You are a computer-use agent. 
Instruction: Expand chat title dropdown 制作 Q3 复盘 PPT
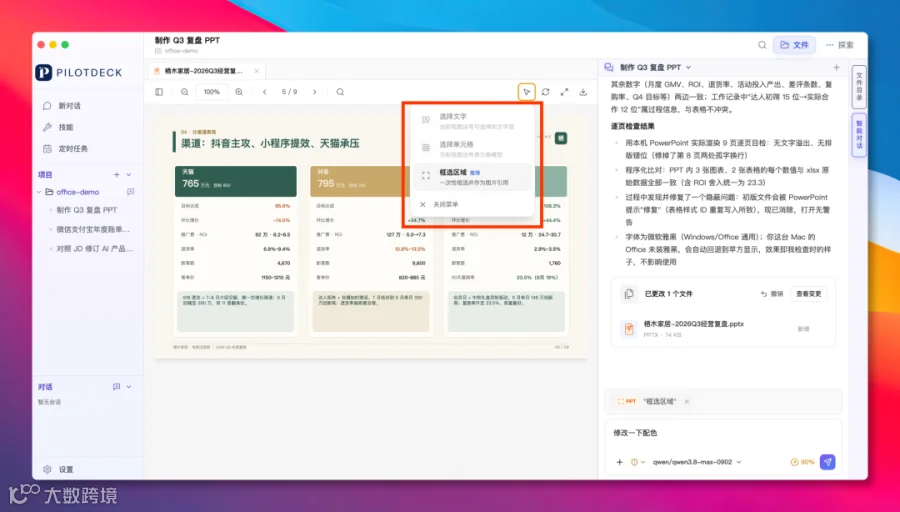pyautogui.click(x=689, y=68)
